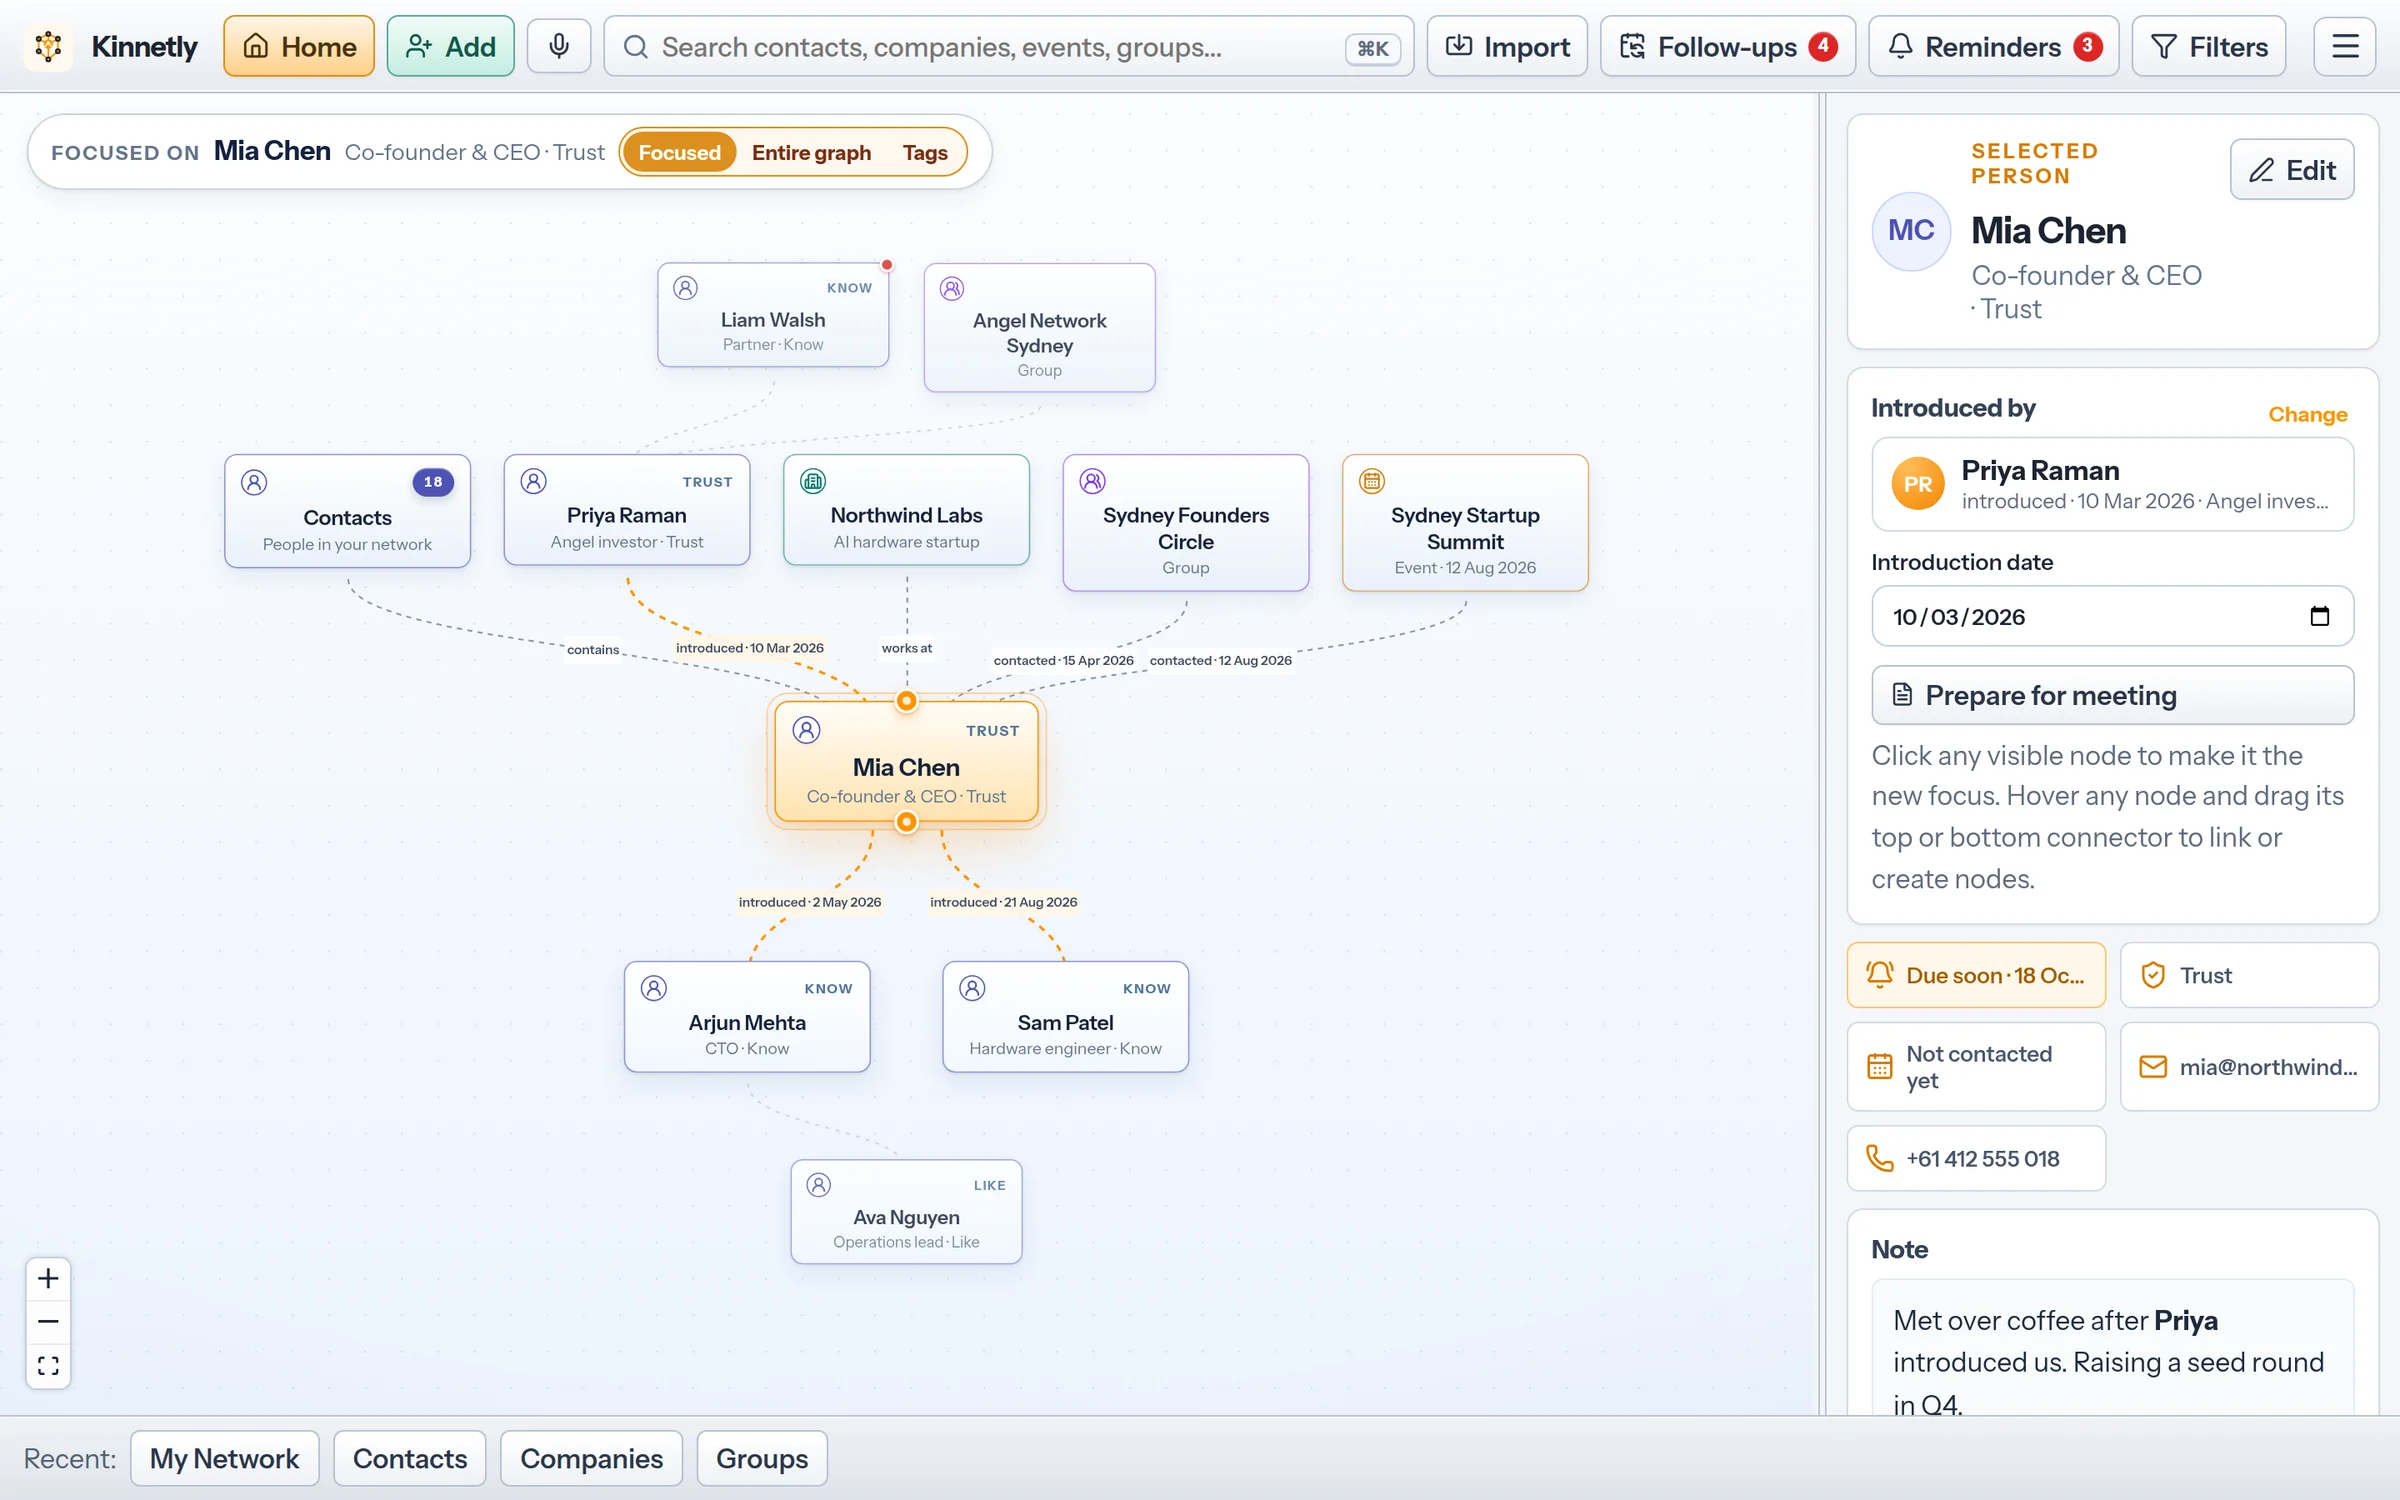
Task: Click Change link for Introduced by
Action: [2307, 414]
